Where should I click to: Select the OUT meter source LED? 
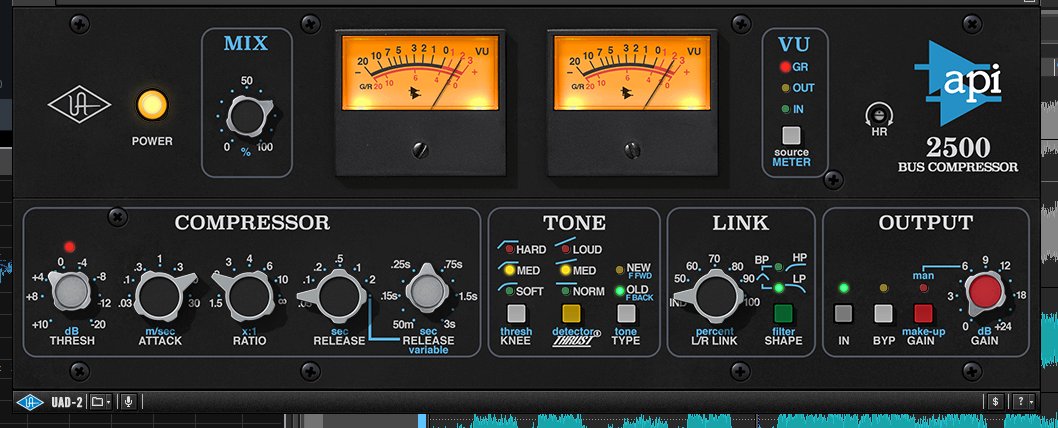click(785, 88)
